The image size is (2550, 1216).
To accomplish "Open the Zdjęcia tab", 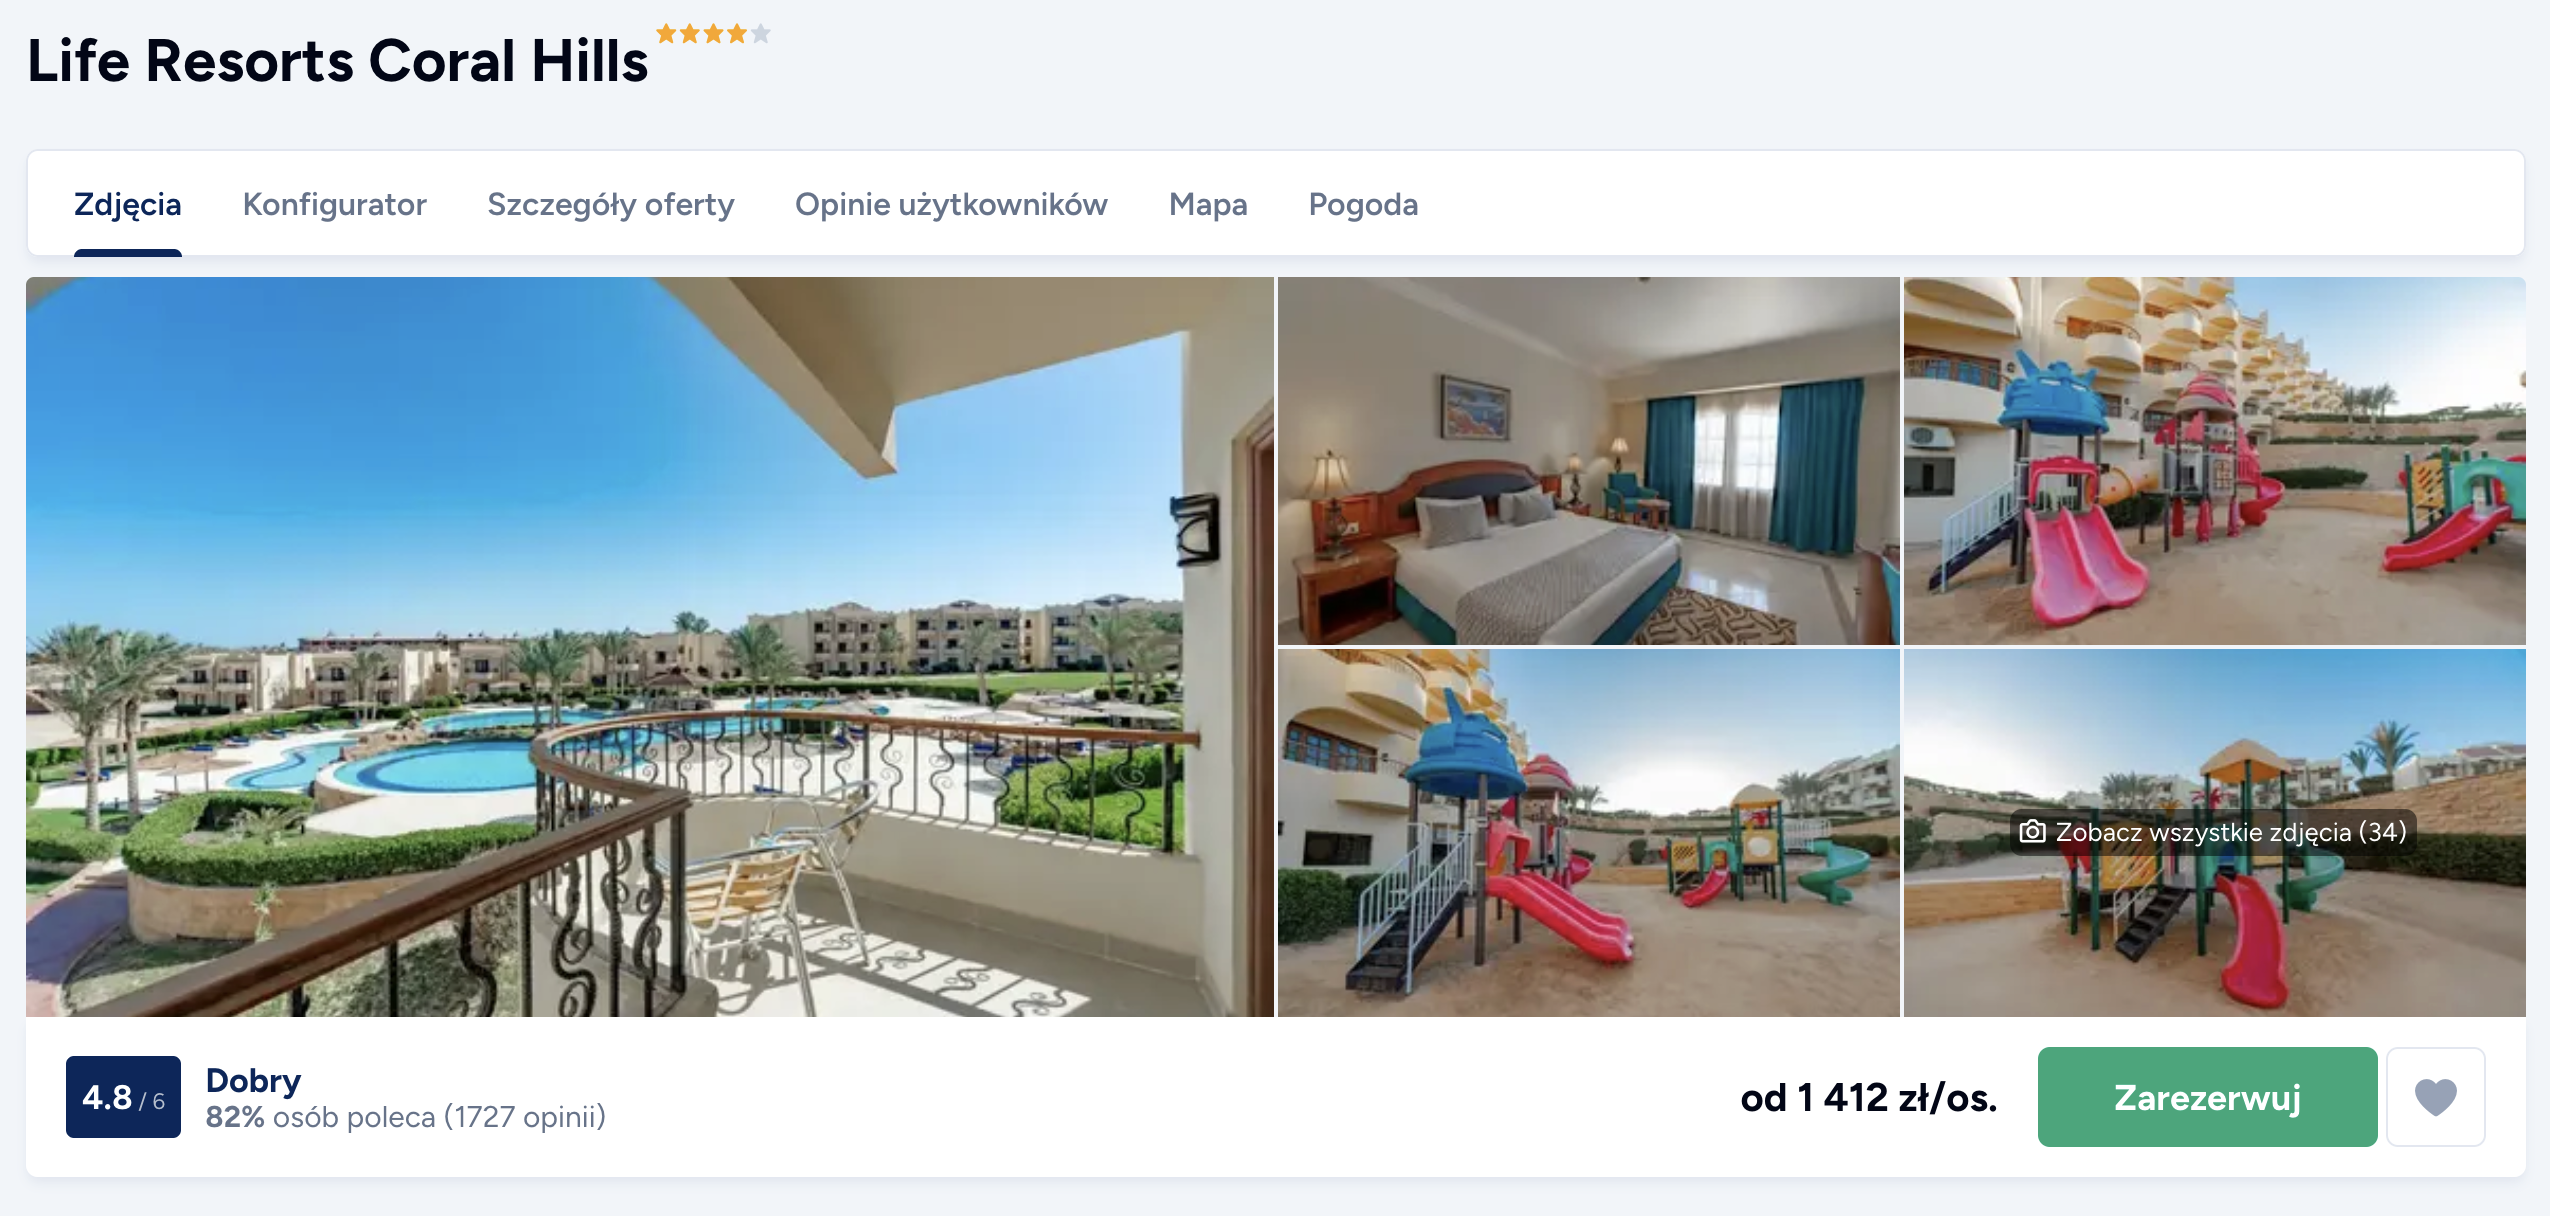I will click(128, 204).
